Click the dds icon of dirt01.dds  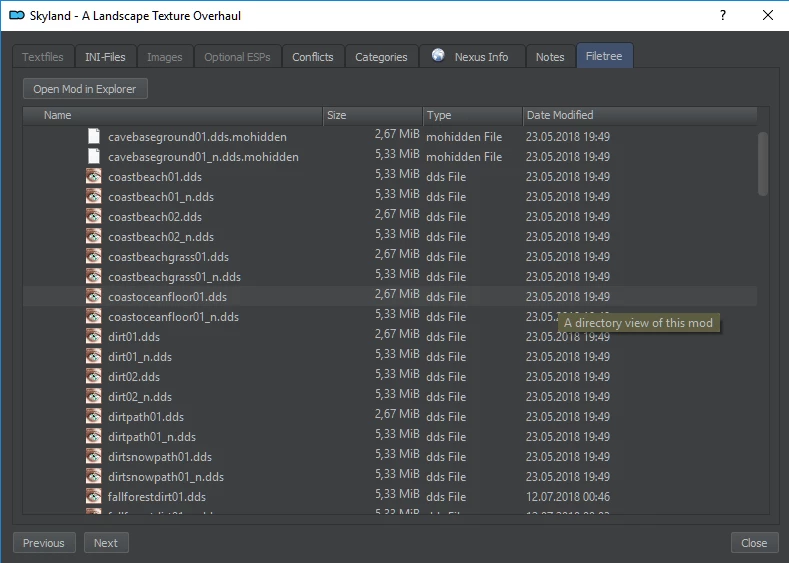[94, 337]
